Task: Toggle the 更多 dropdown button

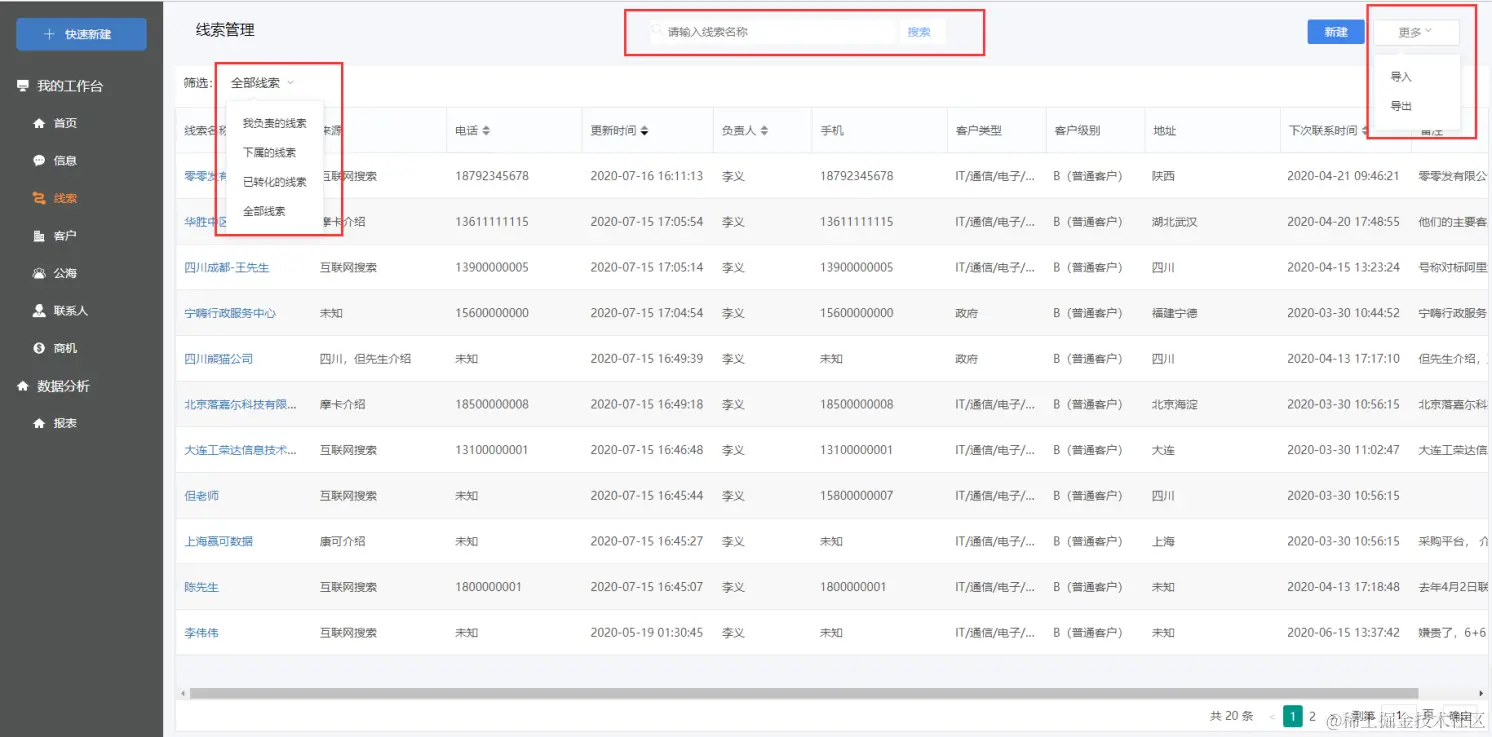Action: coord(1416,32)
